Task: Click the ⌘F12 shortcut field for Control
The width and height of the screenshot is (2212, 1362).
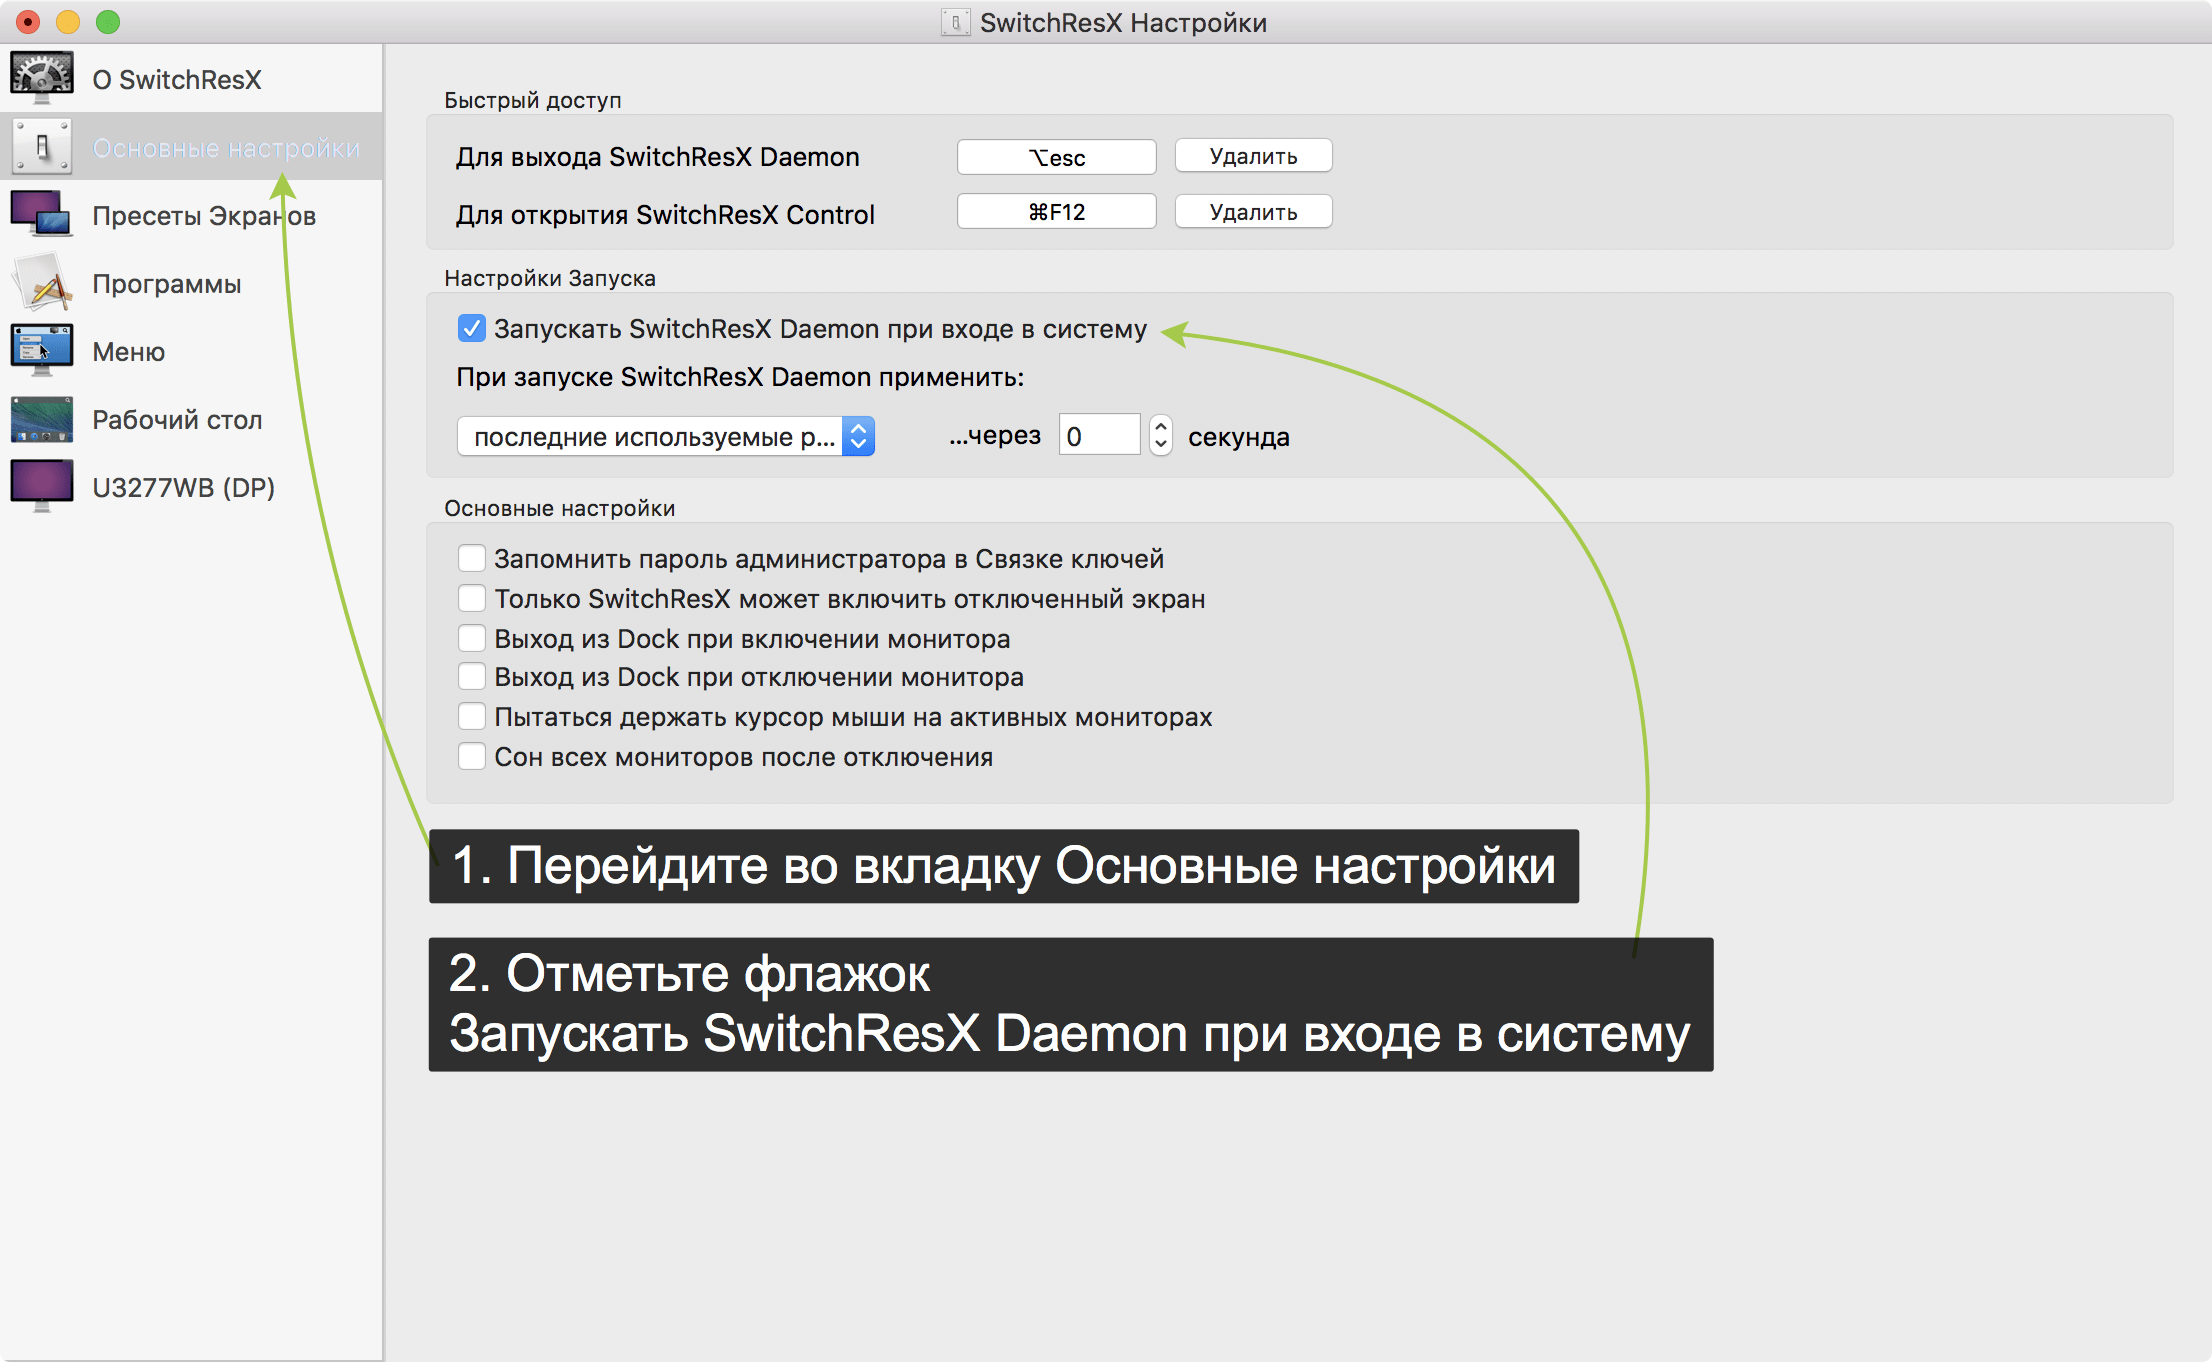Action: click(1056, 212)
